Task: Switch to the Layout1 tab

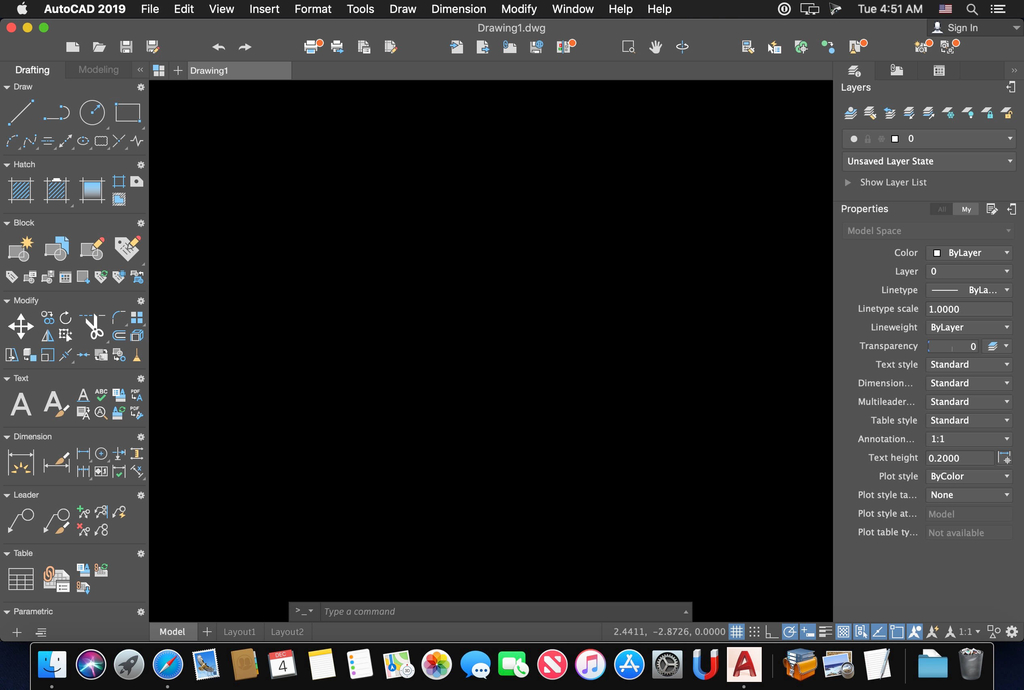Action: [x=239, y=632]
